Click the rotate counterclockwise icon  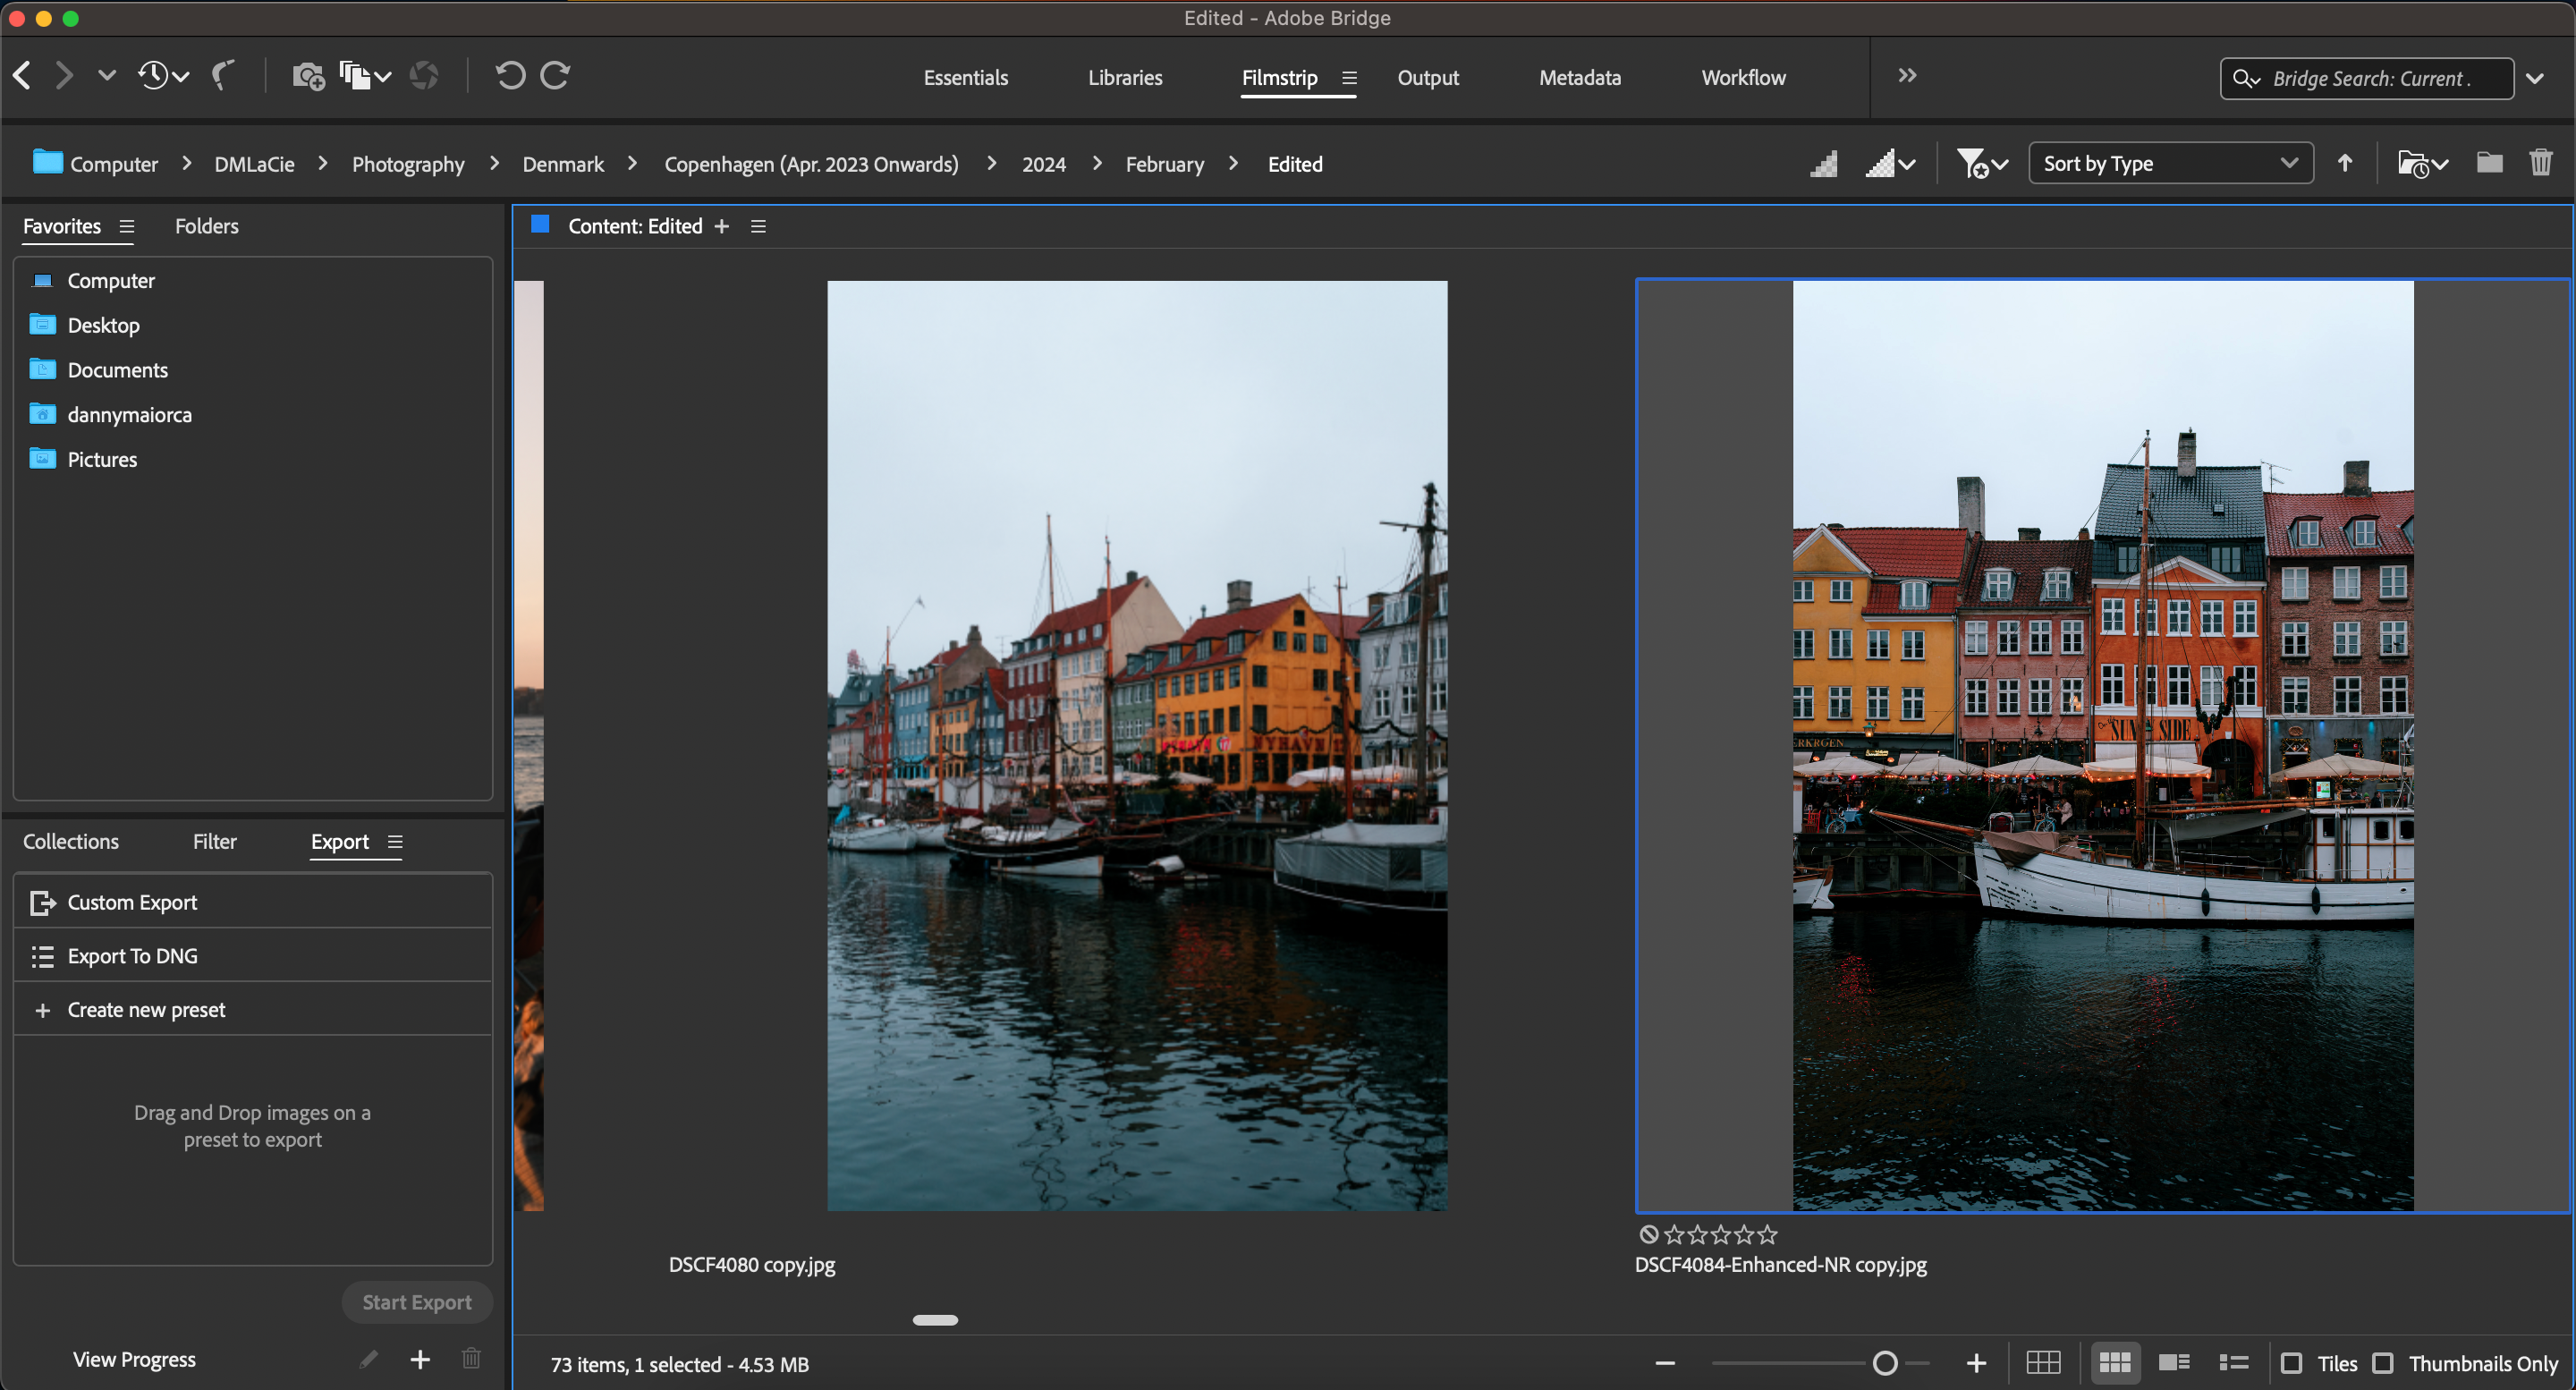510,75
